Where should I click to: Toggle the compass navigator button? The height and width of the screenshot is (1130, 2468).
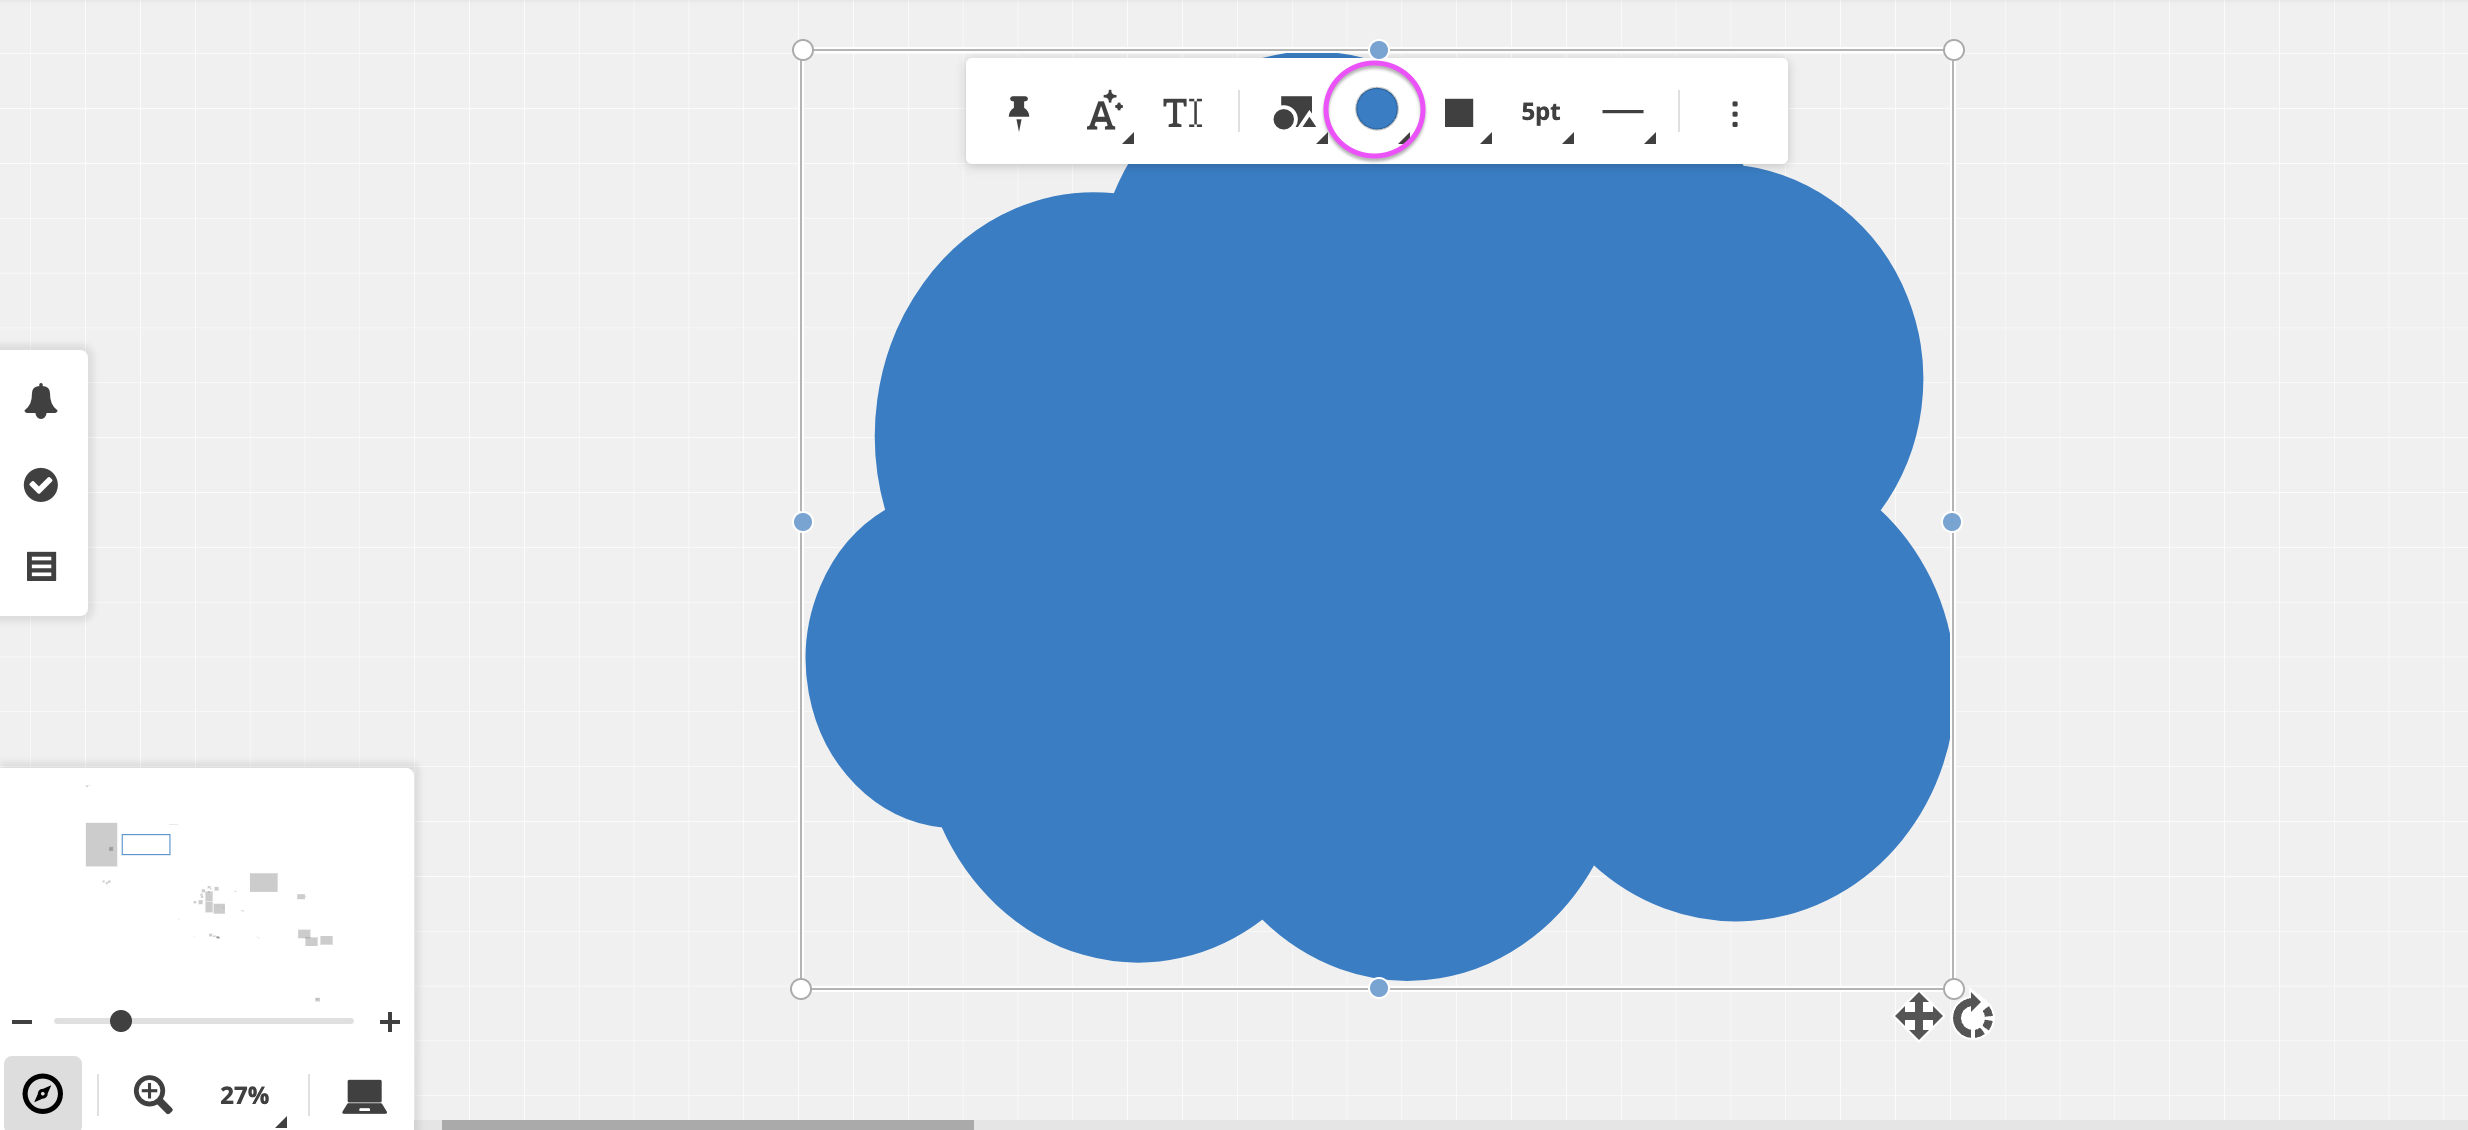(42, 1093)
